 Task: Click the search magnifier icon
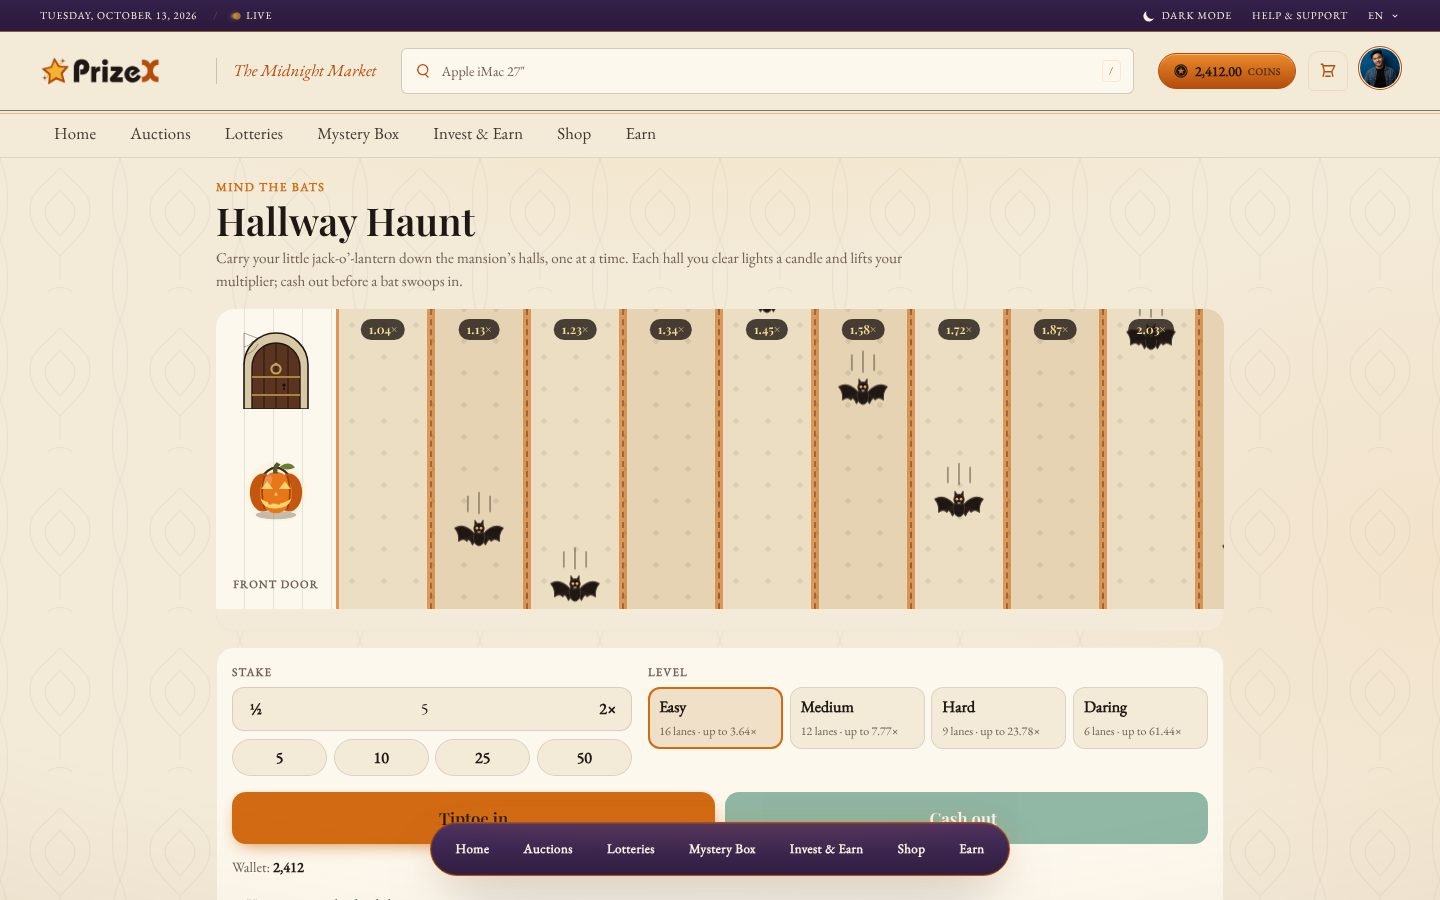[423, 71]
